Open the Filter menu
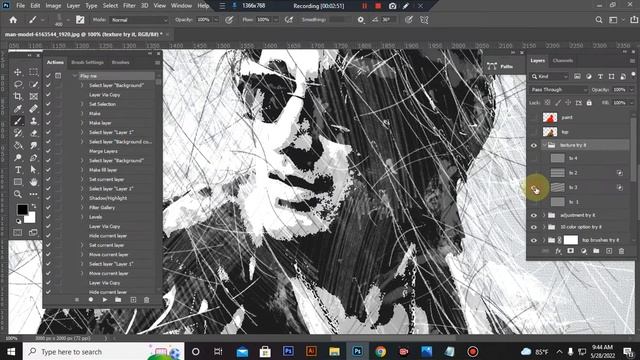 pyautogui.click(x=129, y=6)
